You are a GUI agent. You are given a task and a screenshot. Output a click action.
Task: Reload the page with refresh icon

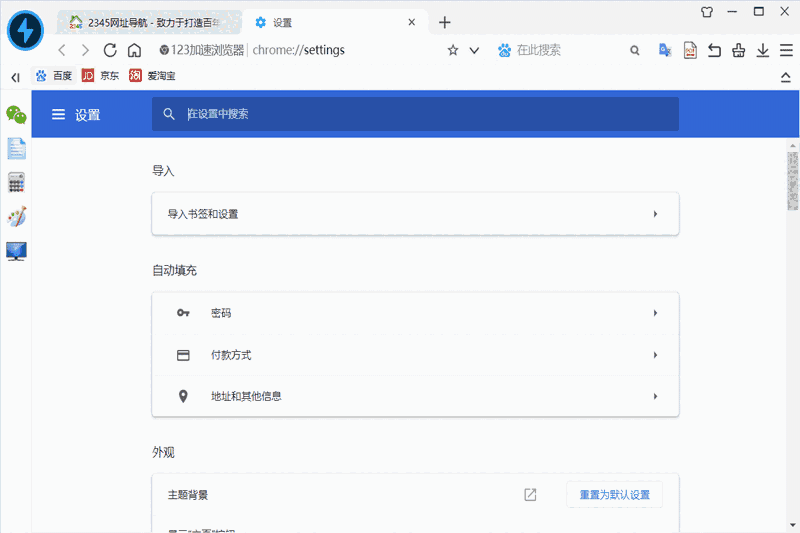(x=110, y=50)
